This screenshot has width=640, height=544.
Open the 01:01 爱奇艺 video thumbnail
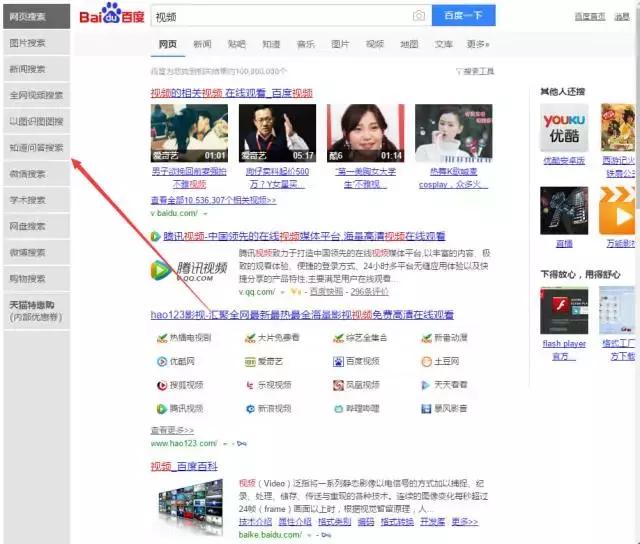point(189,133)
